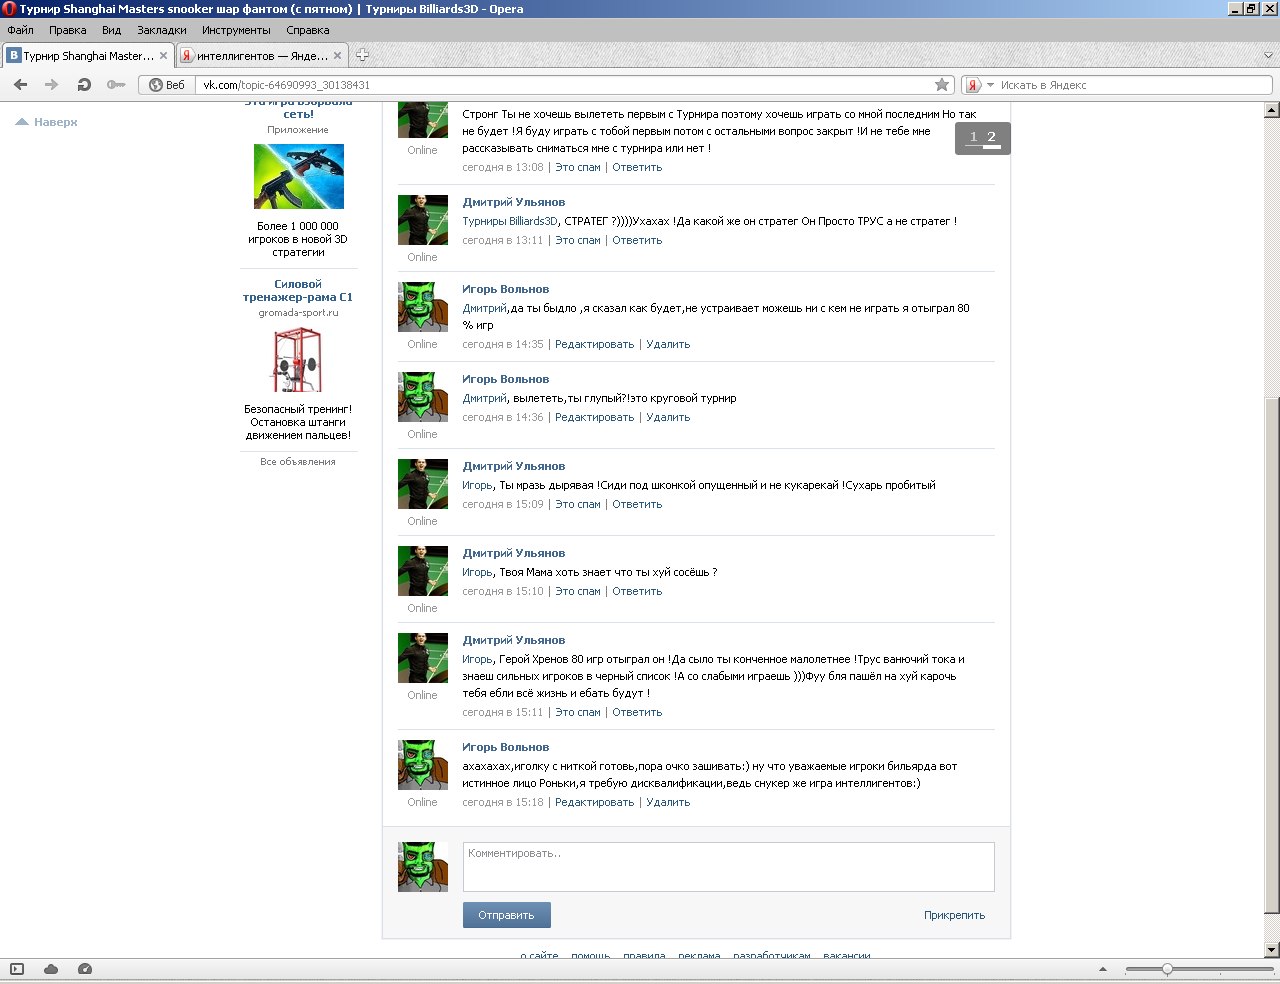Click Все объявления link
The width and height of the screenshot is (1280, 984).
pos(298,462)
